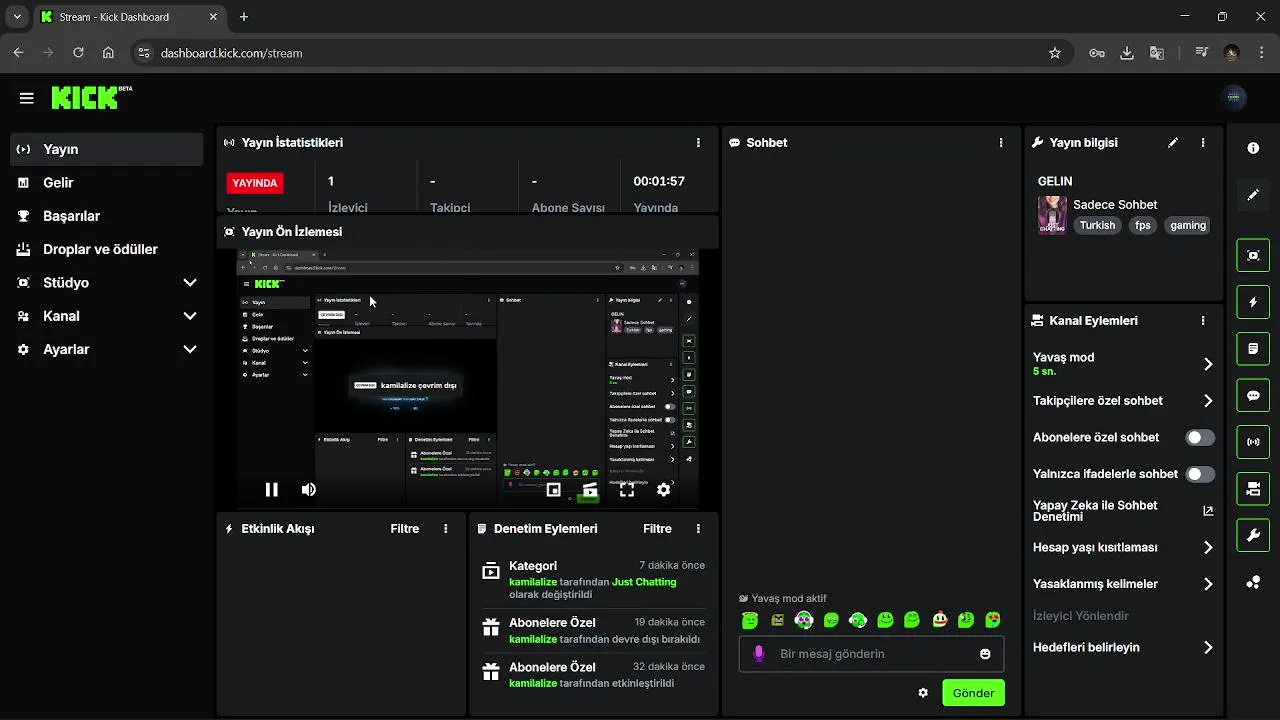Screen dimensions: 1280x720
Task: Toggle moderation actions note widget icon
Action: 1253,349
